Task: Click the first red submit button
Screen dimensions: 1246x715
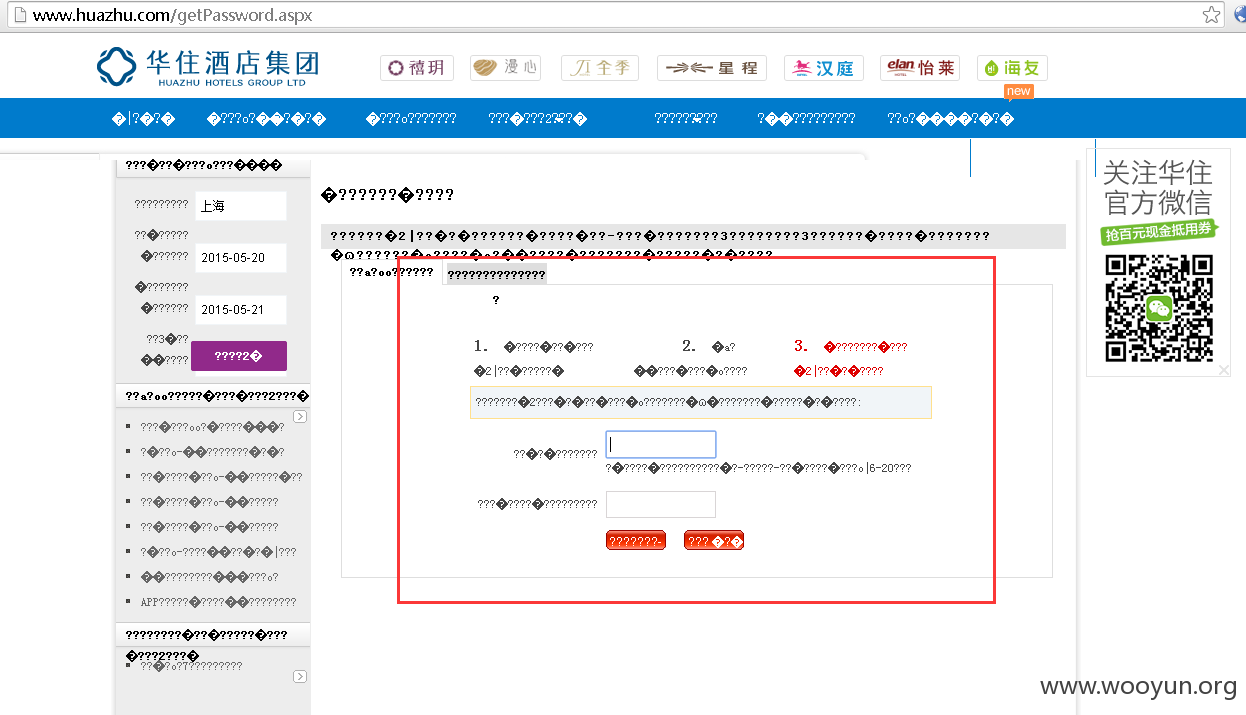Action: pyautogui.click(x=635, y=541)
